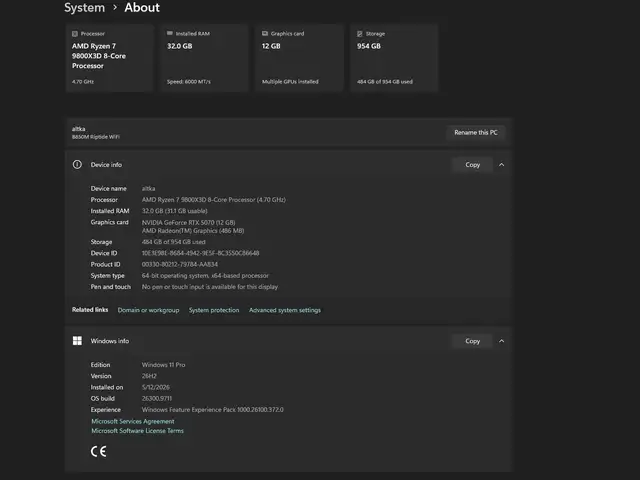This screenshot has height=480, width=640.
Task: Collapse the Device info section chevron
Action: [502, 165]
